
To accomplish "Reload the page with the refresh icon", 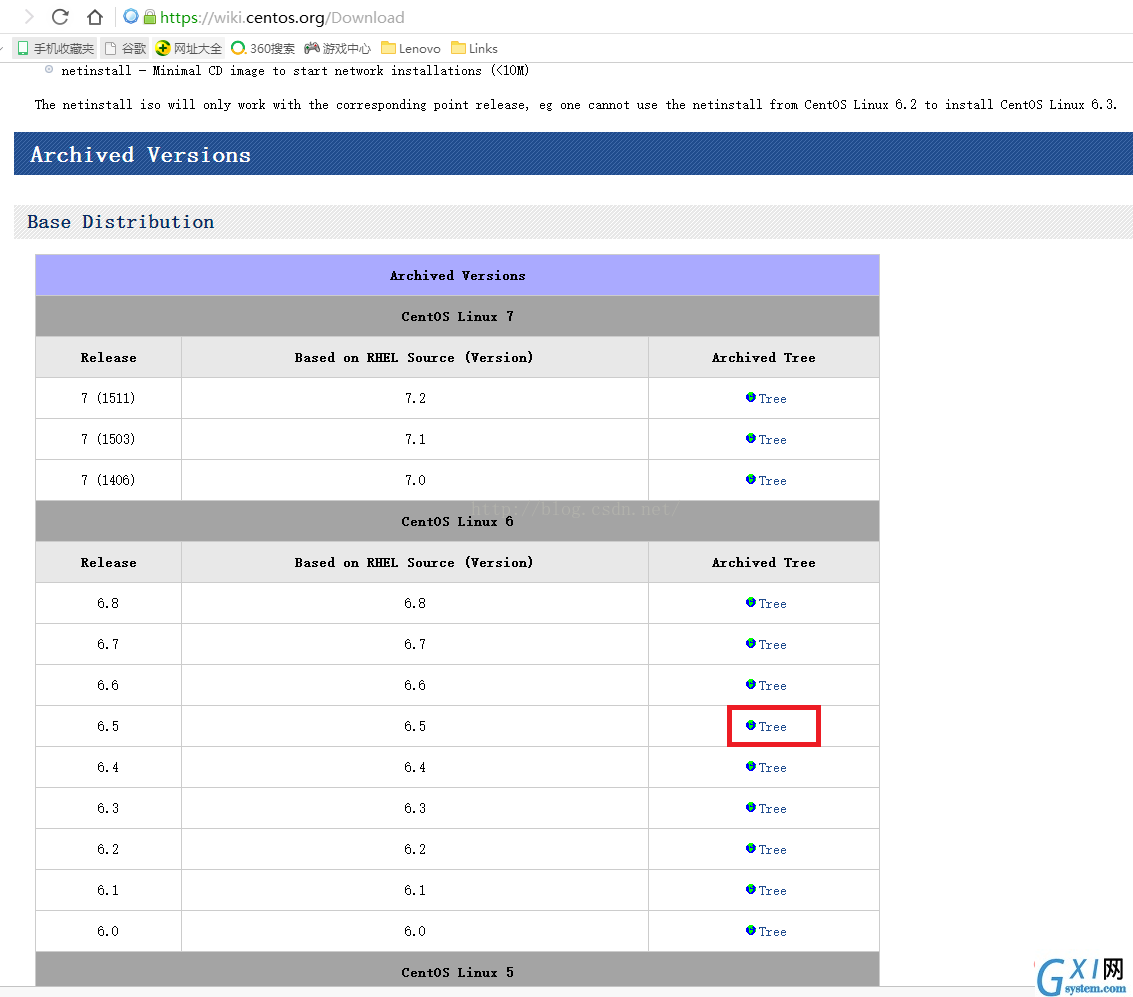I will 60,17.
